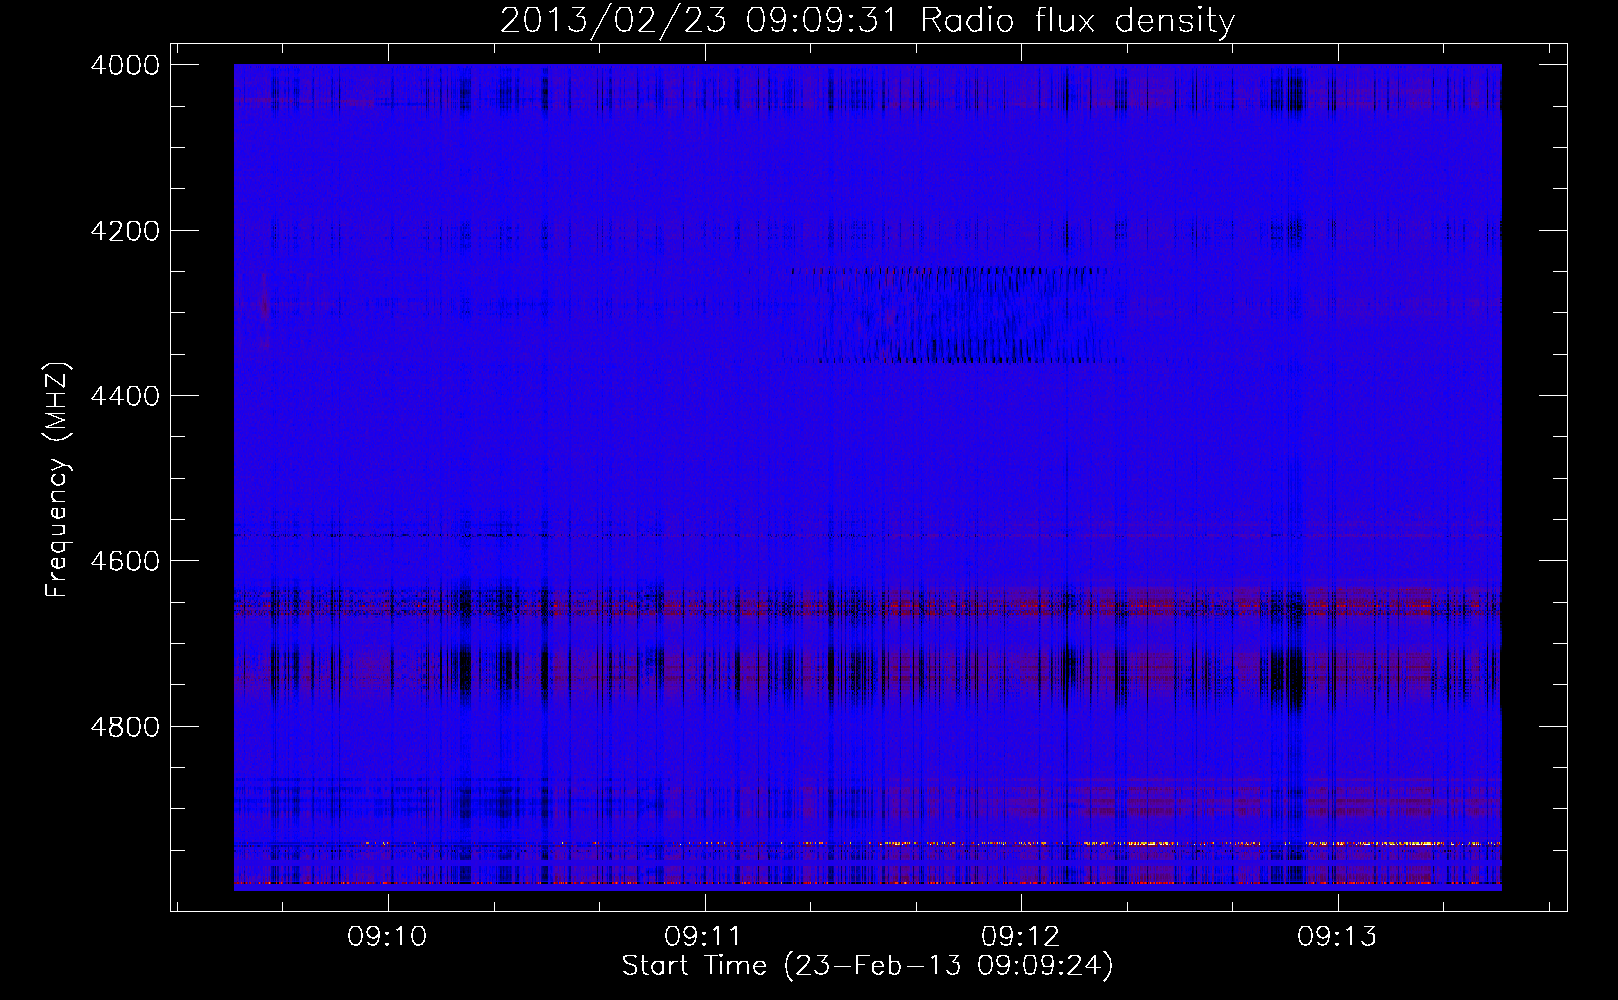This screenshot has height=1000, width=1618.
Task: Click the 'Frequency (MHZ)' axis title
Action: point(57,480)
